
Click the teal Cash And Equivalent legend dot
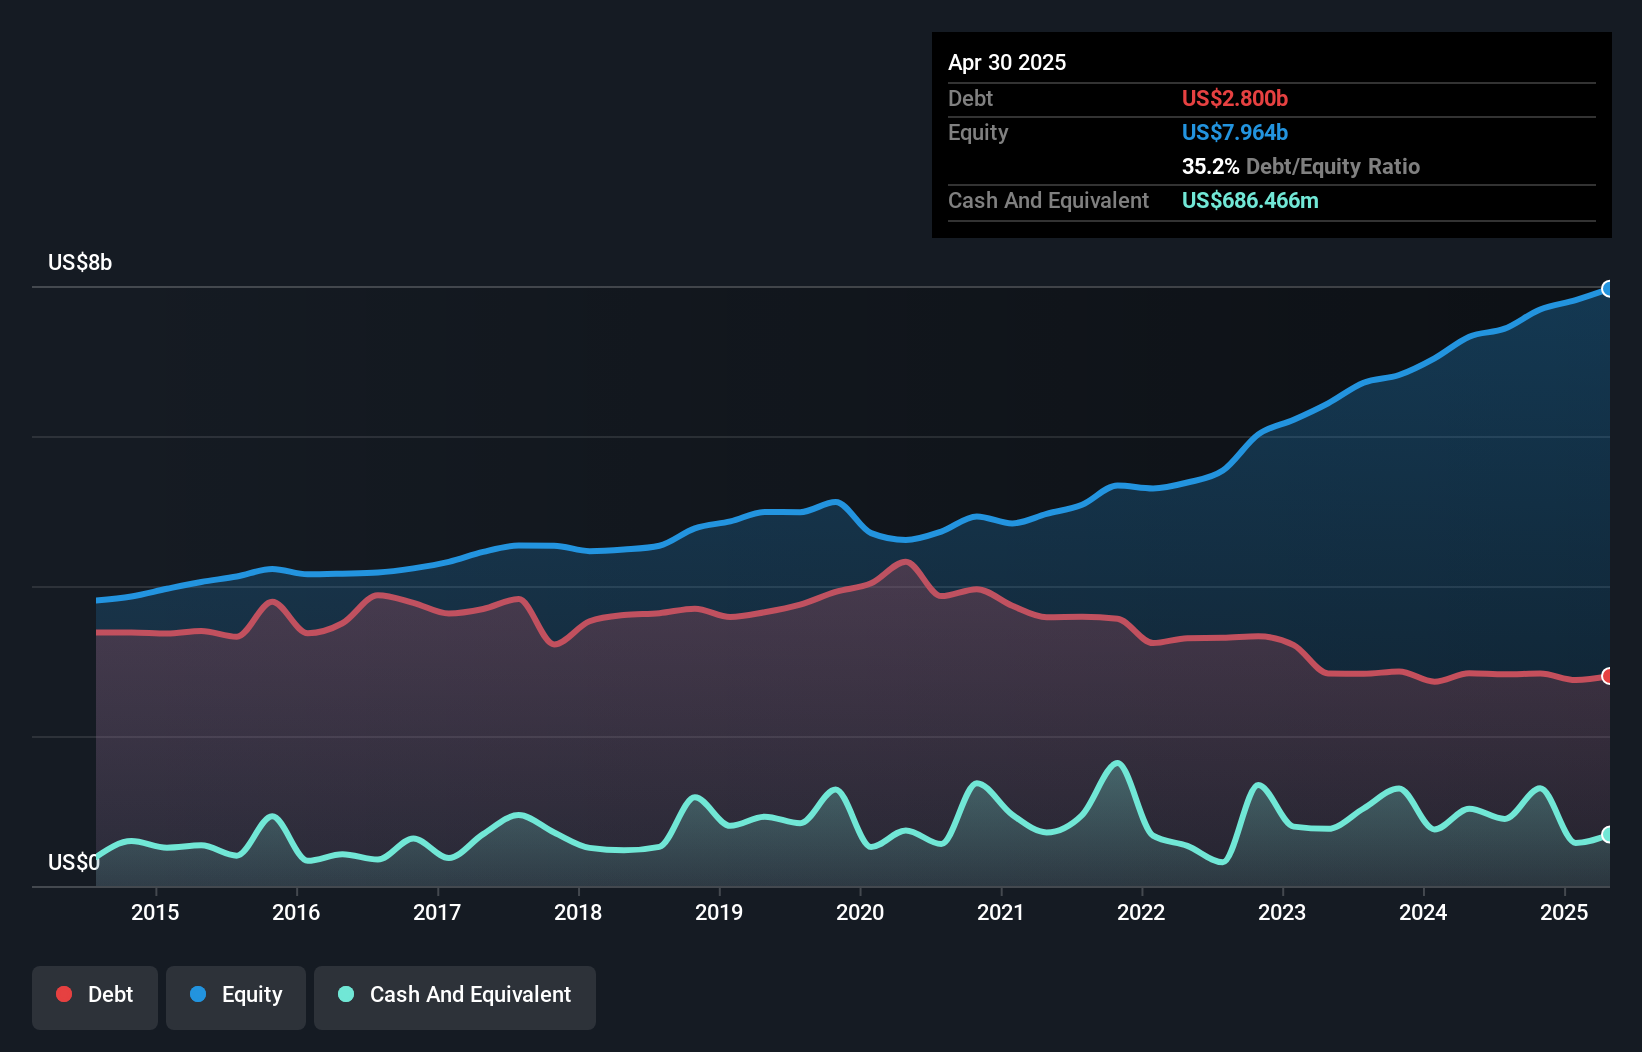click(346, 994)
